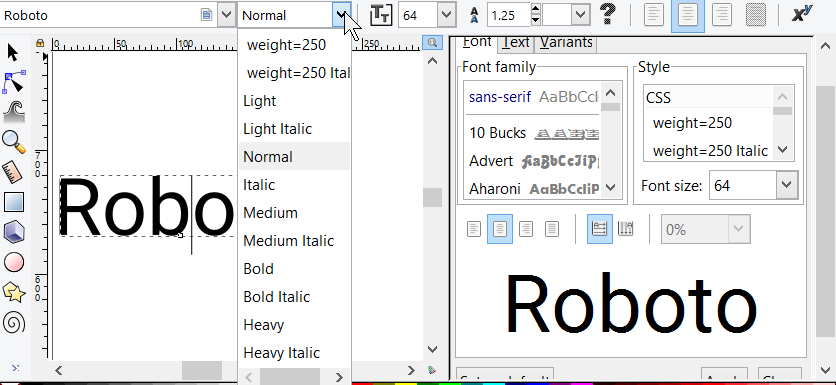Justify text in top toolbar
Image resolution: width=836 pixels, height=385 pixels.
coord(755,15)
